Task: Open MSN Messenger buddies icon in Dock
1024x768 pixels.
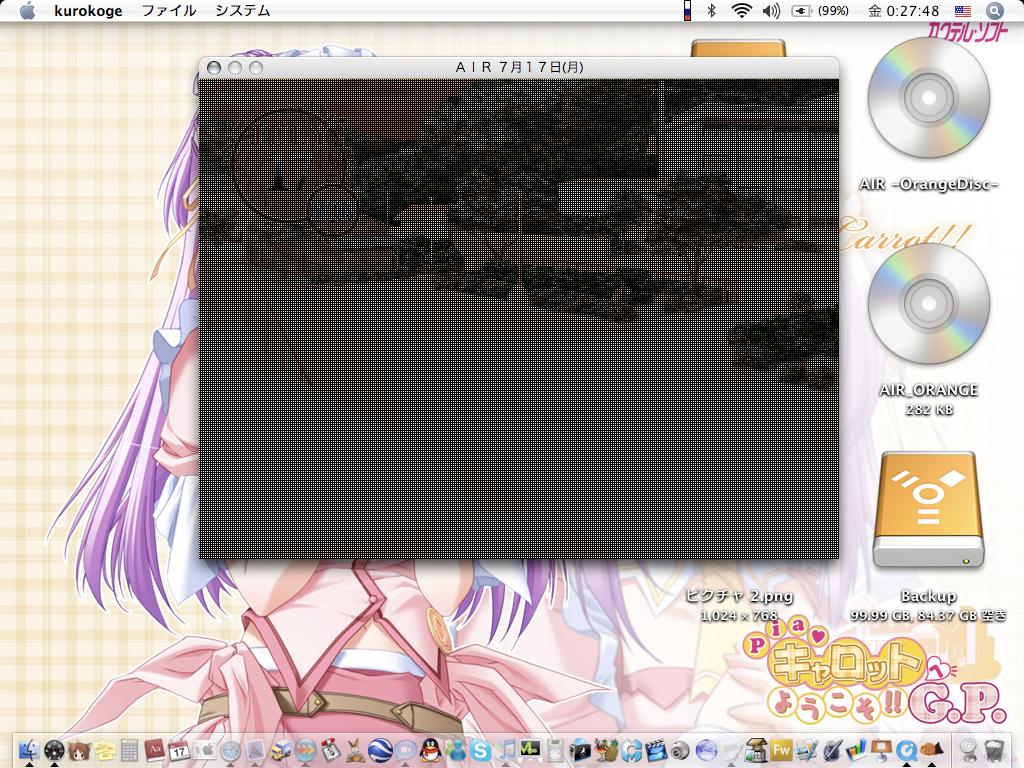Action: (455, 750)
